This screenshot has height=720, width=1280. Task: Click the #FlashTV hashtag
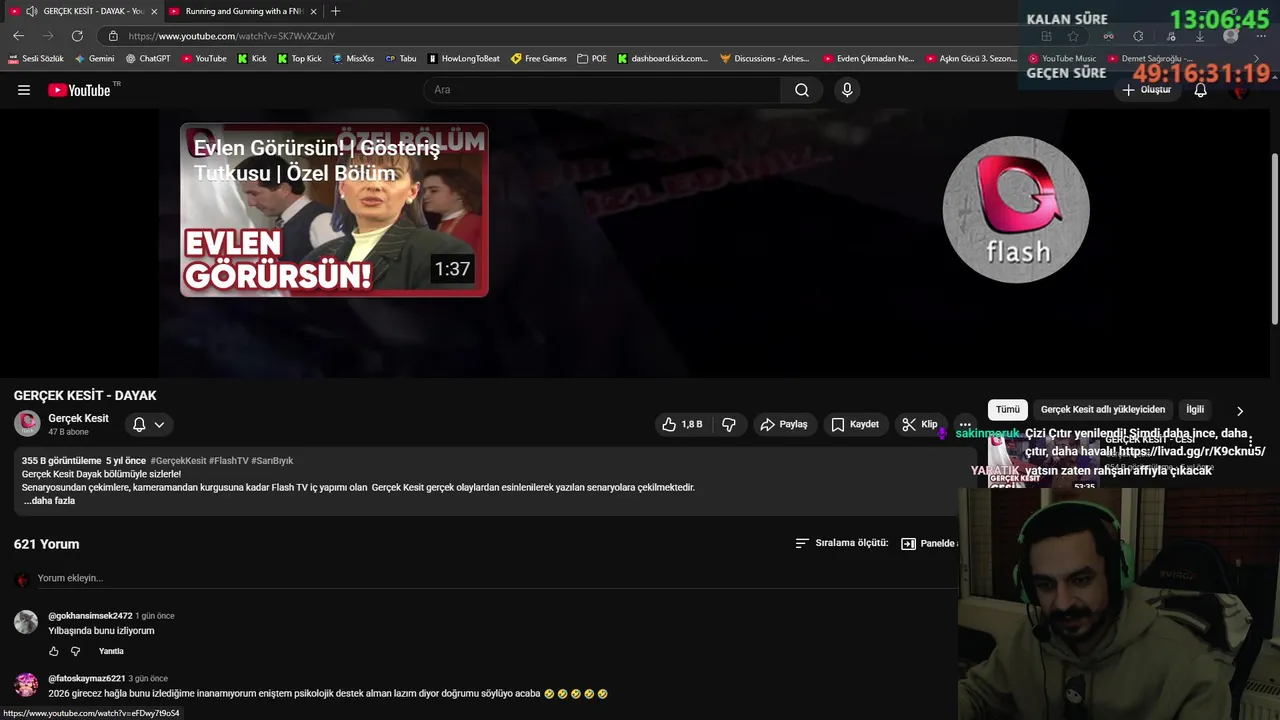[x=228, y=461]
